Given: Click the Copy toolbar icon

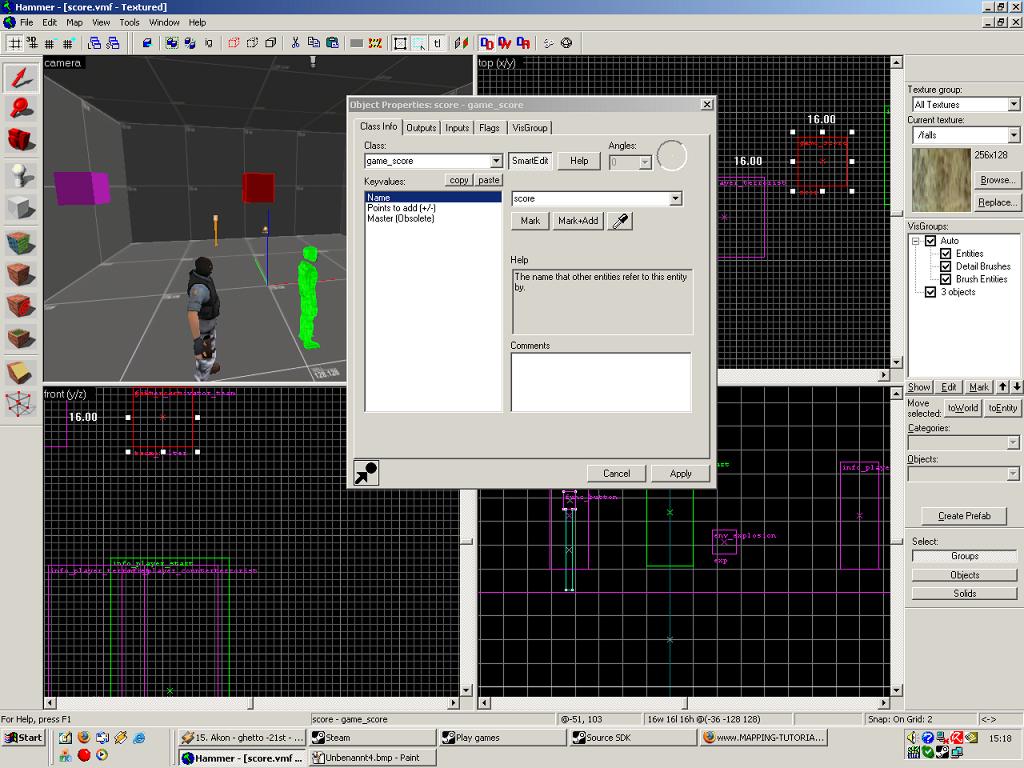Looking at the screenshot, I should 313,43.
